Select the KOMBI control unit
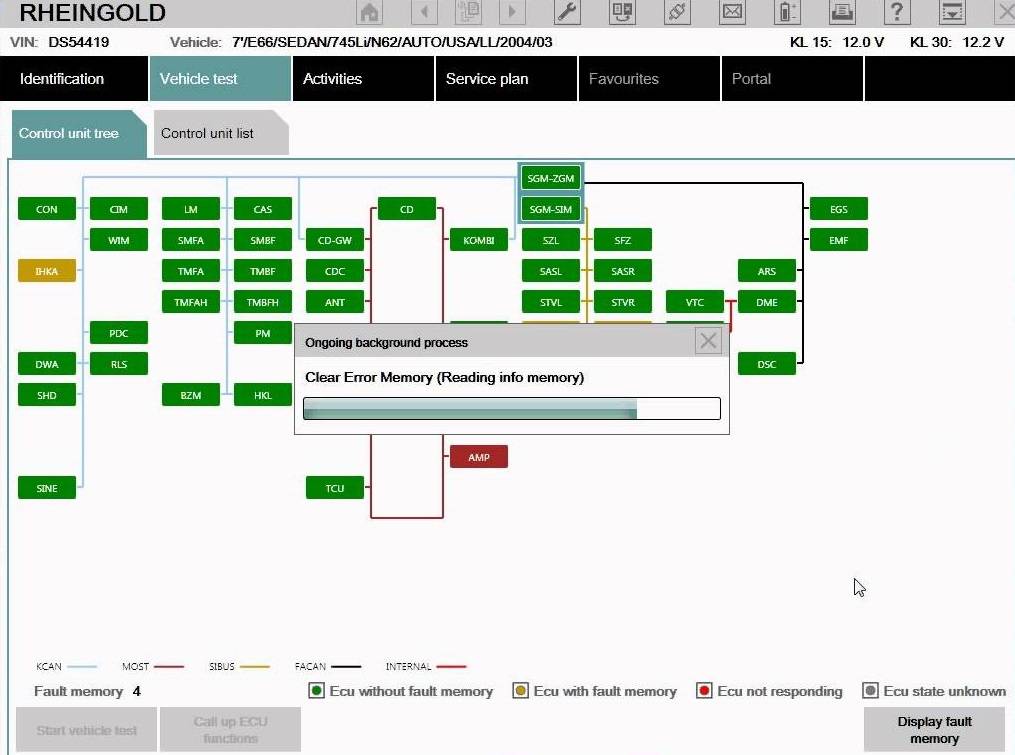 tap(478, 240)
